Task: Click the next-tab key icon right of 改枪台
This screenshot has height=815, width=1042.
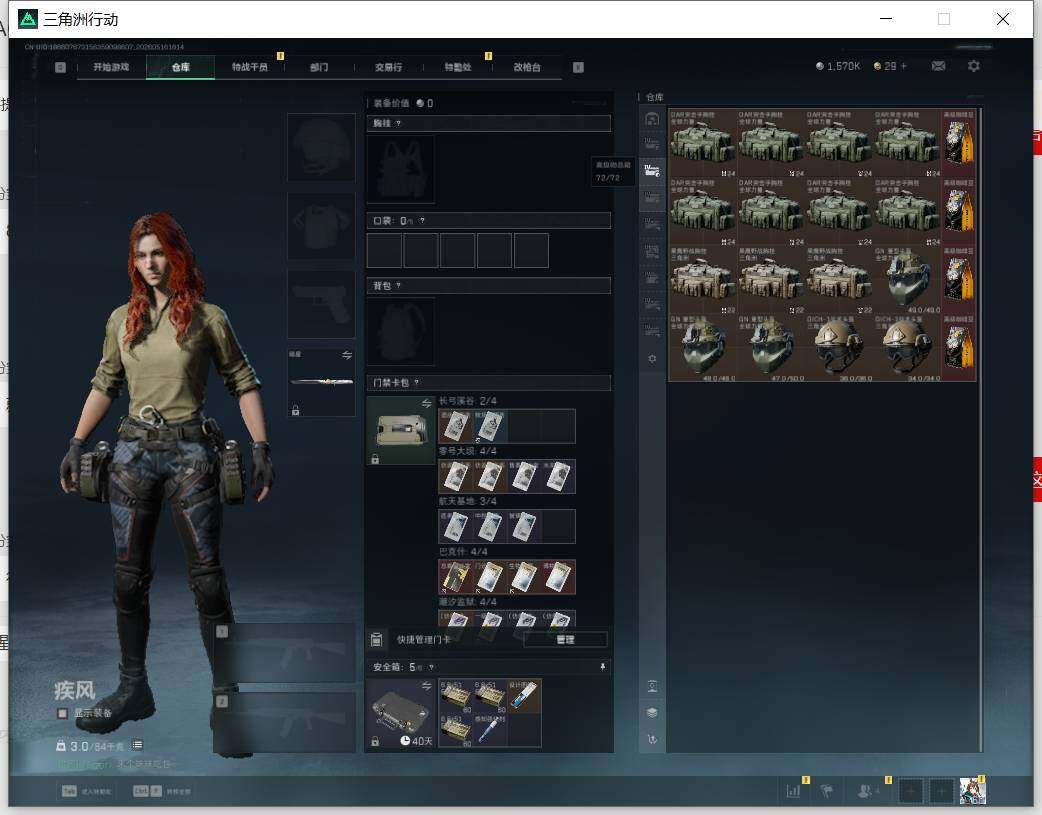Action: (578, 67)
